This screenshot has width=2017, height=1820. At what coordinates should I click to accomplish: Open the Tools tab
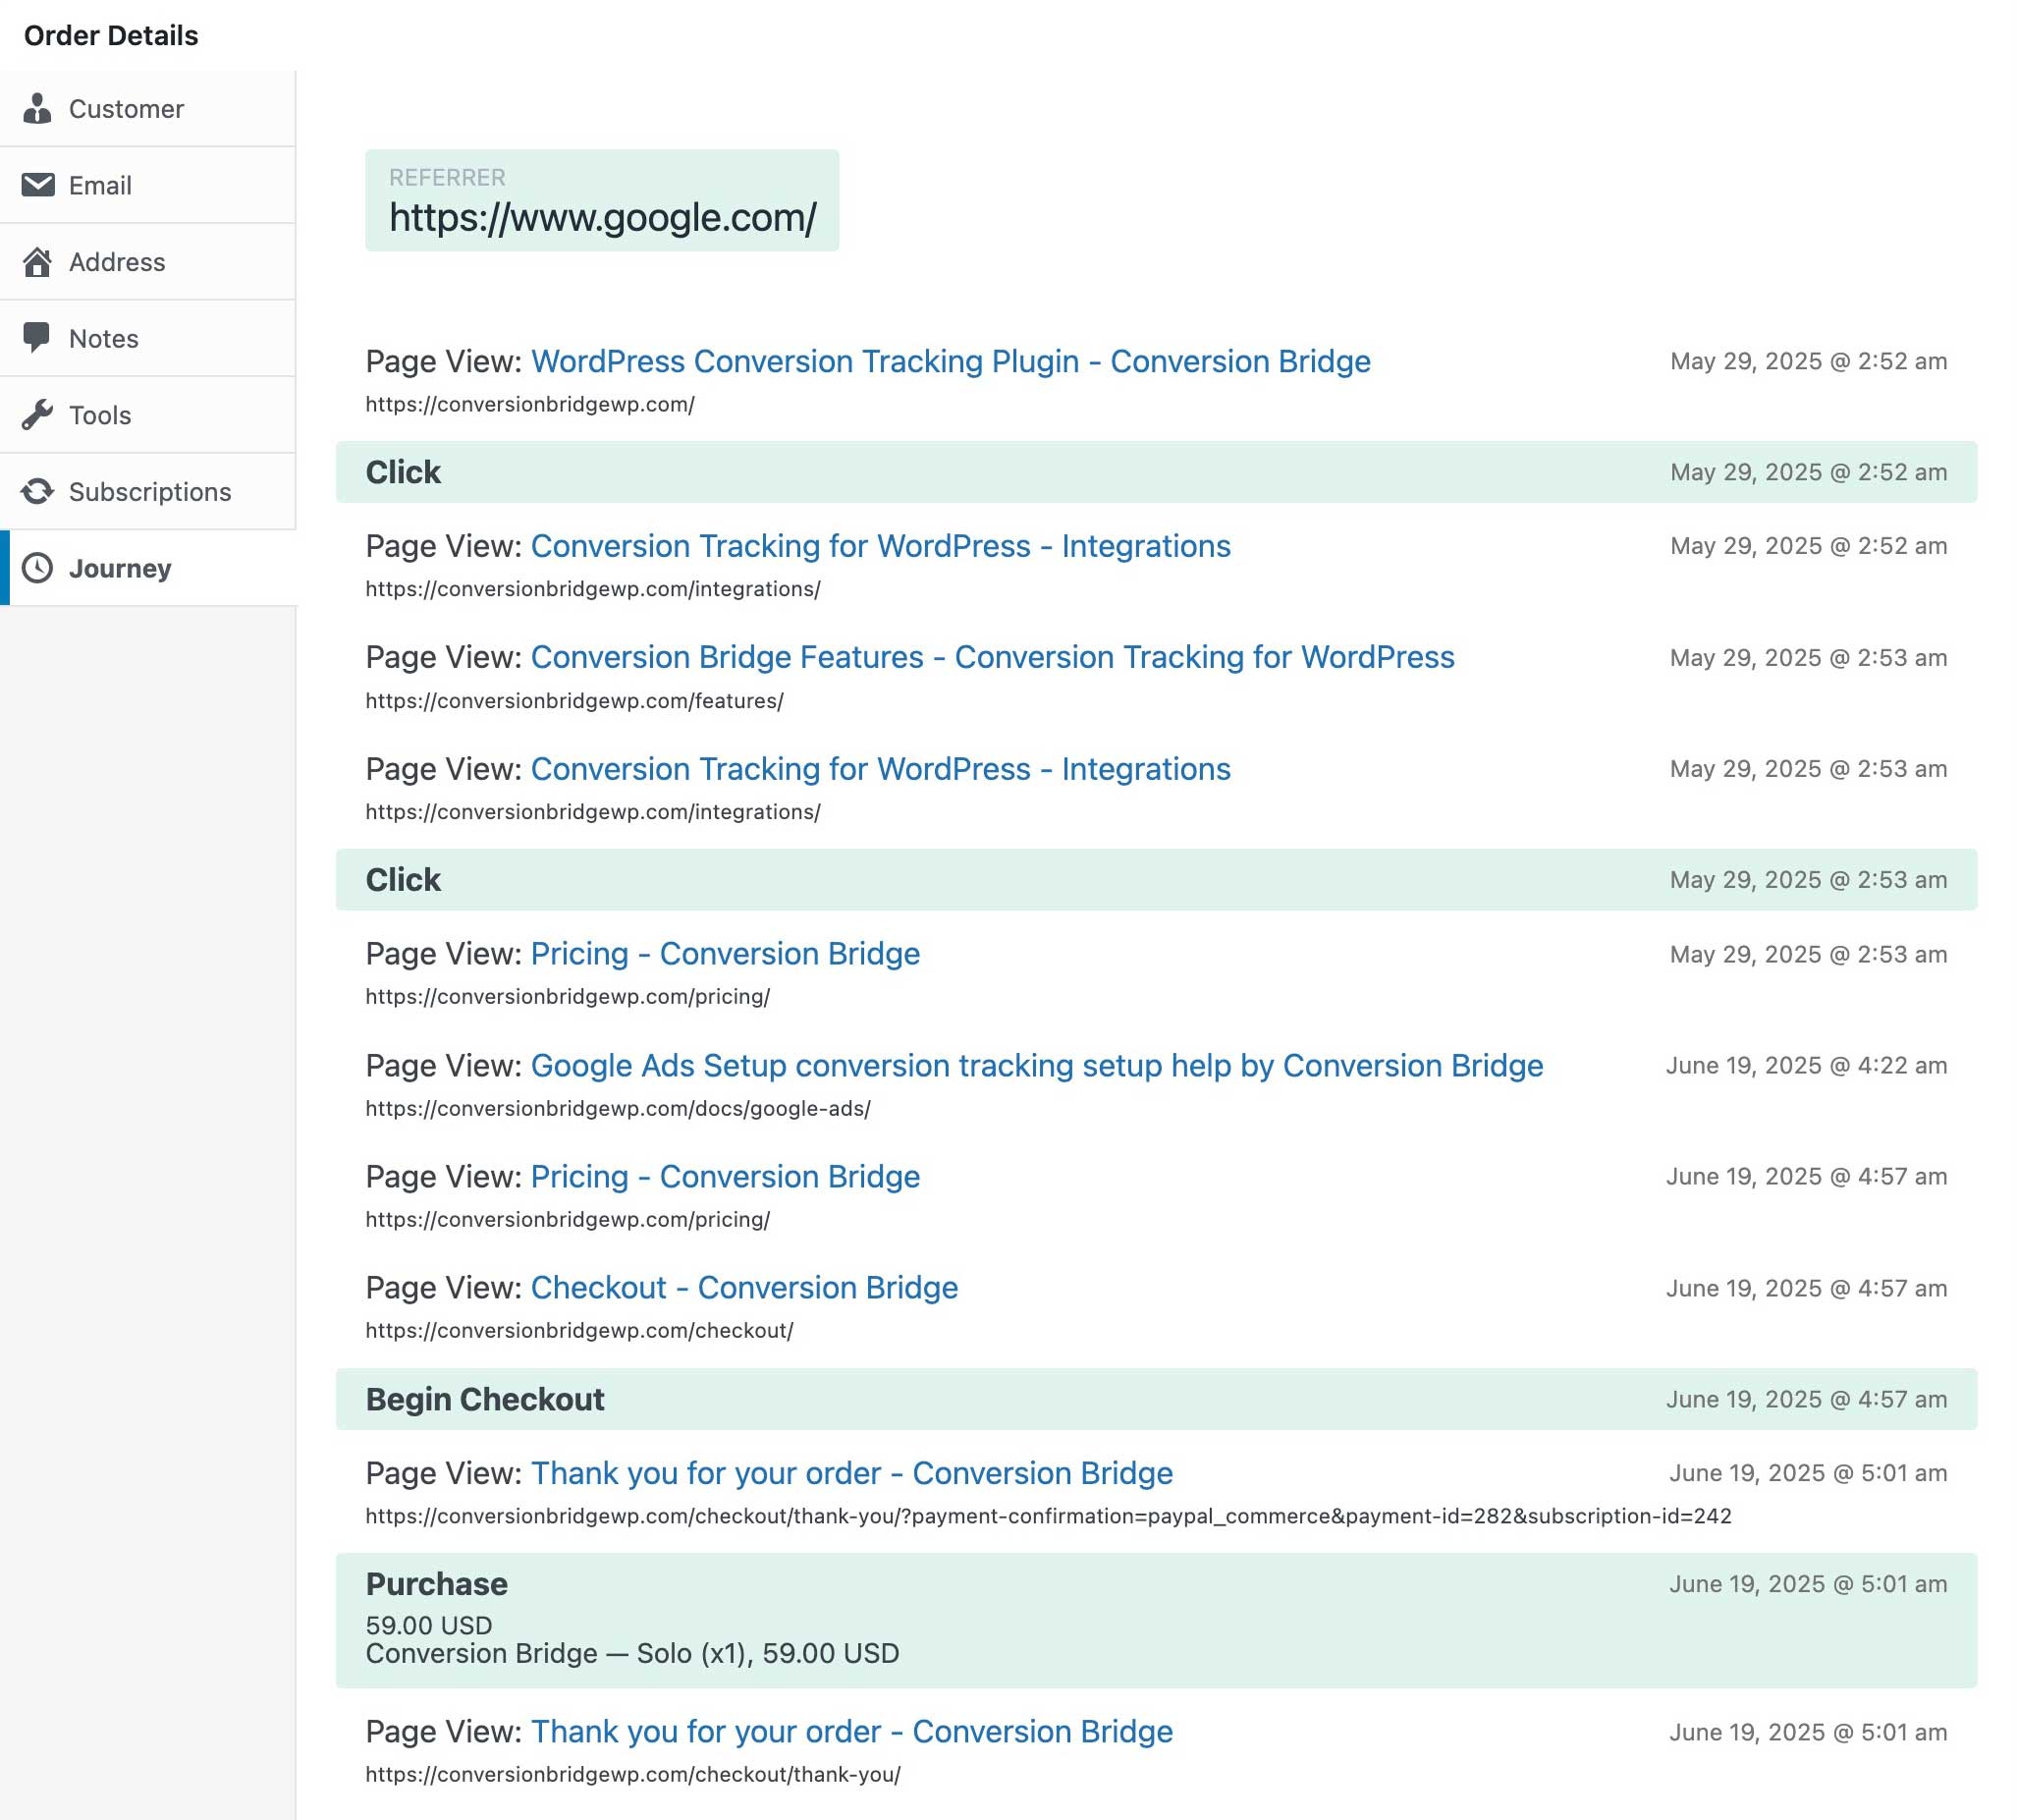coord(147,415)
